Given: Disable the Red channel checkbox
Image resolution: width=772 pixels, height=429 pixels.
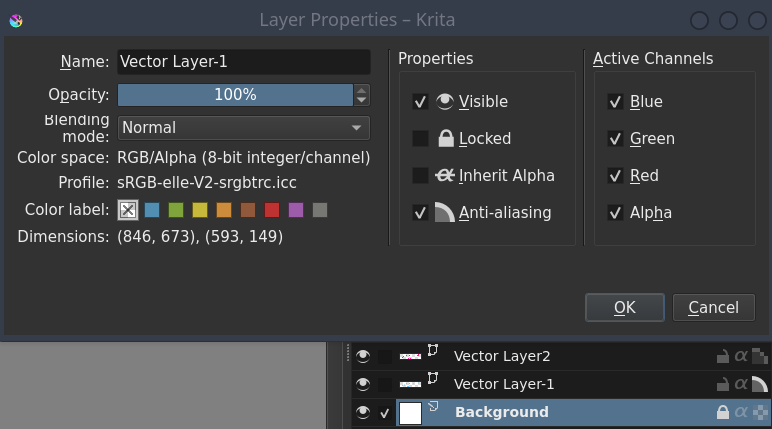Looking at the screenshot, I should coord(615,176).
